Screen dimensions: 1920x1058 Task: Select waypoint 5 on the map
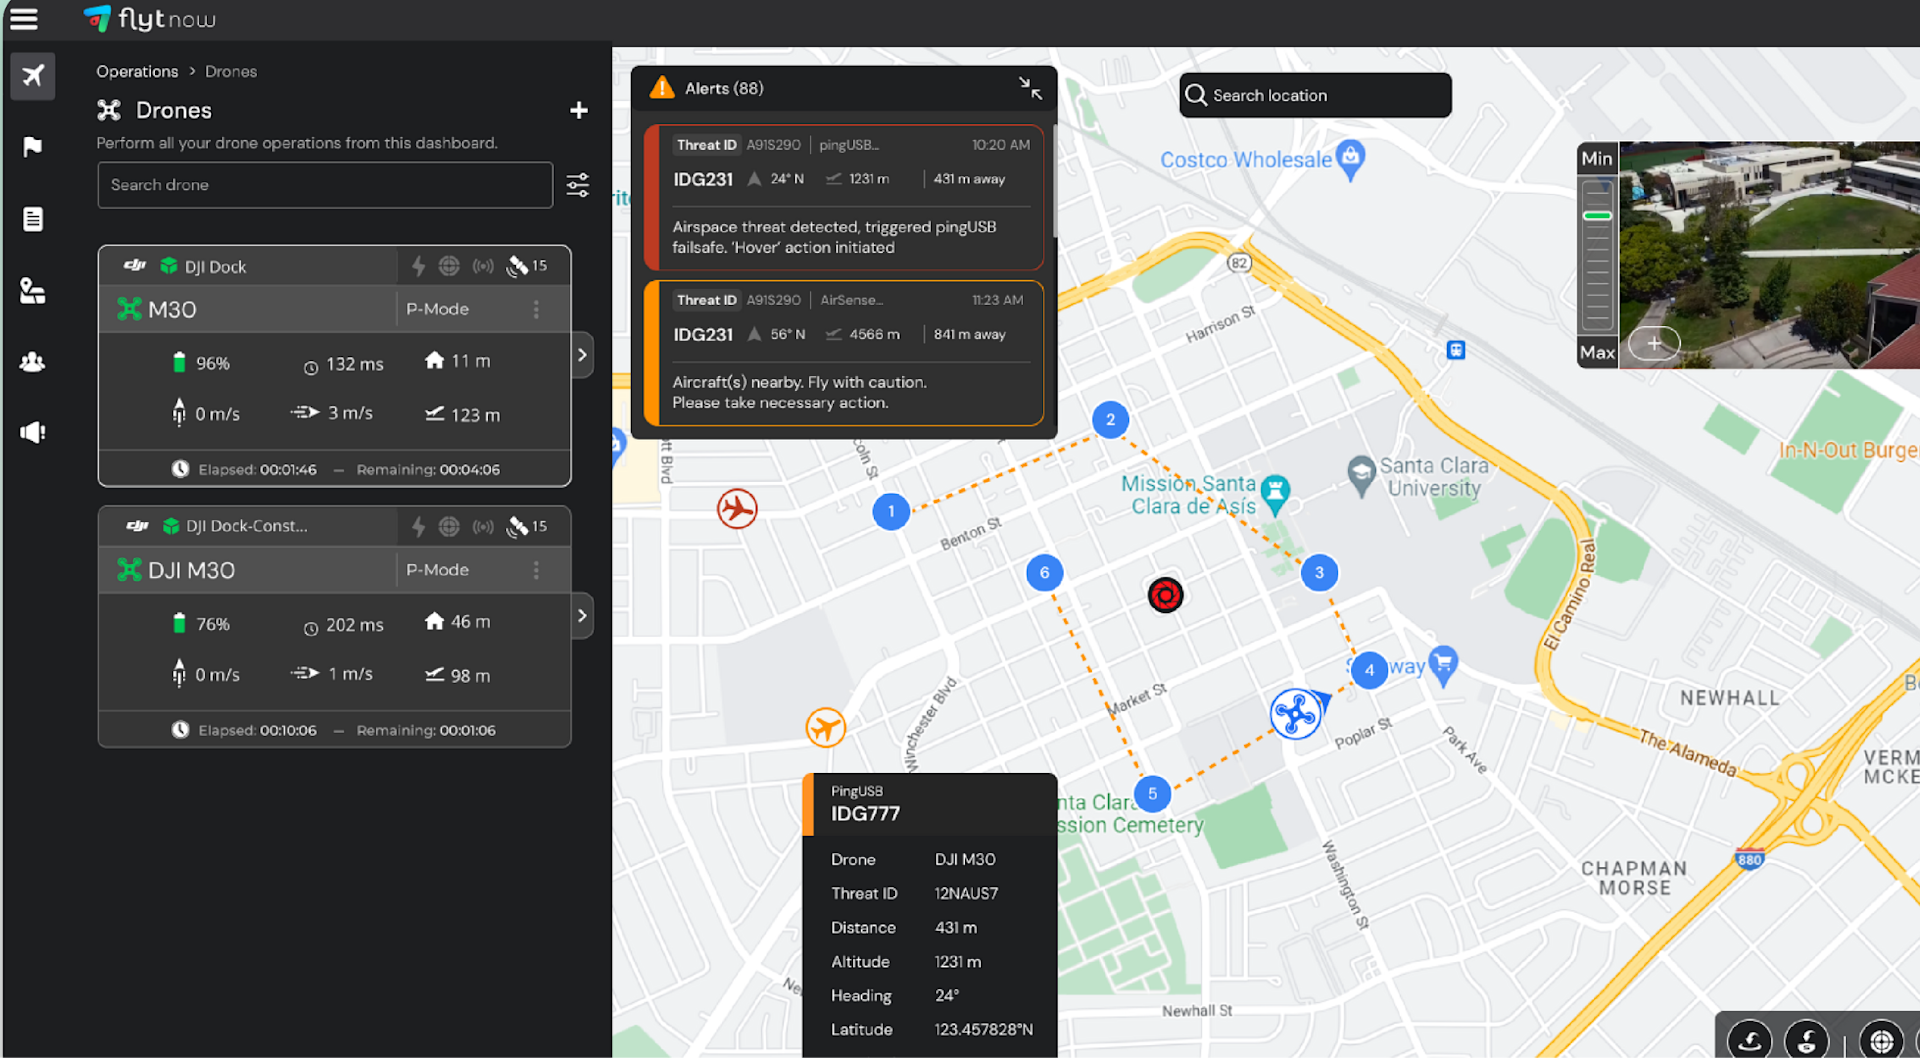coord(1152,794)
